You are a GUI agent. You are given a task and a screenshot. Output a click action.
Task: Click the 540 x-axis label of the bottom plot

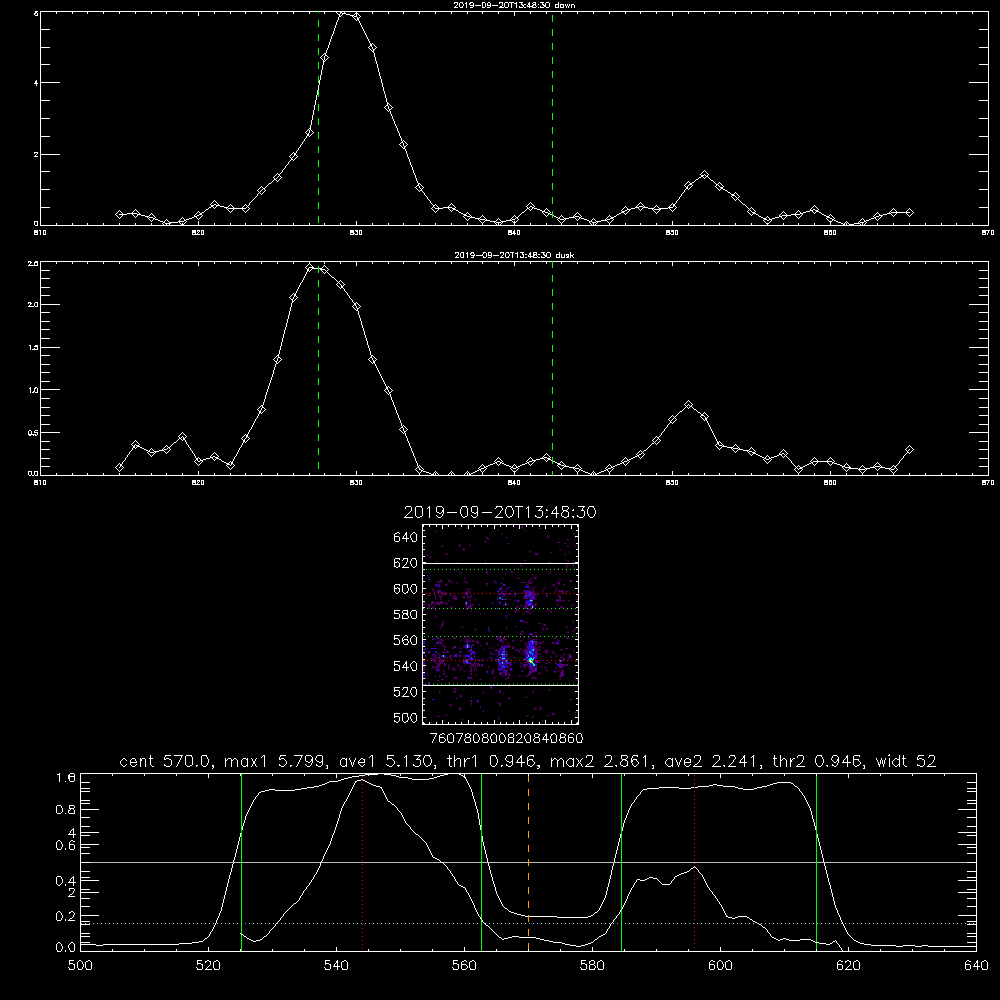tap(337, 966)
